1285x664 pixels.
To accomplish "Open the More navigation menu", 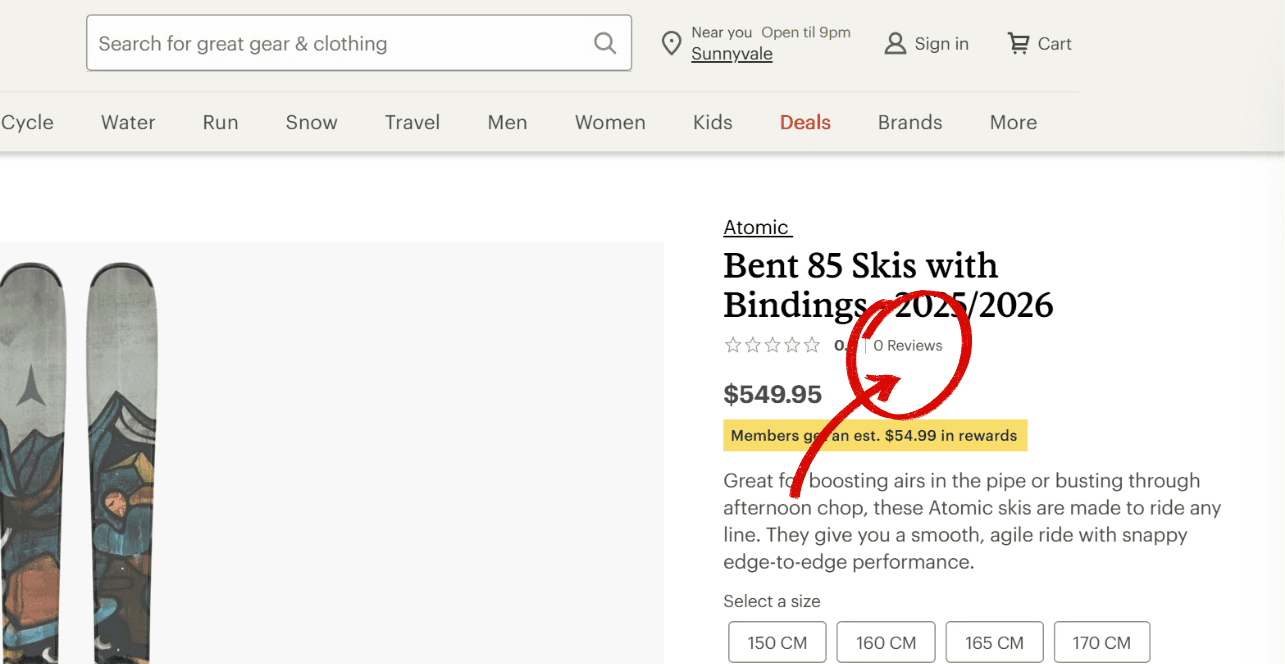I will click(1013, 122).
